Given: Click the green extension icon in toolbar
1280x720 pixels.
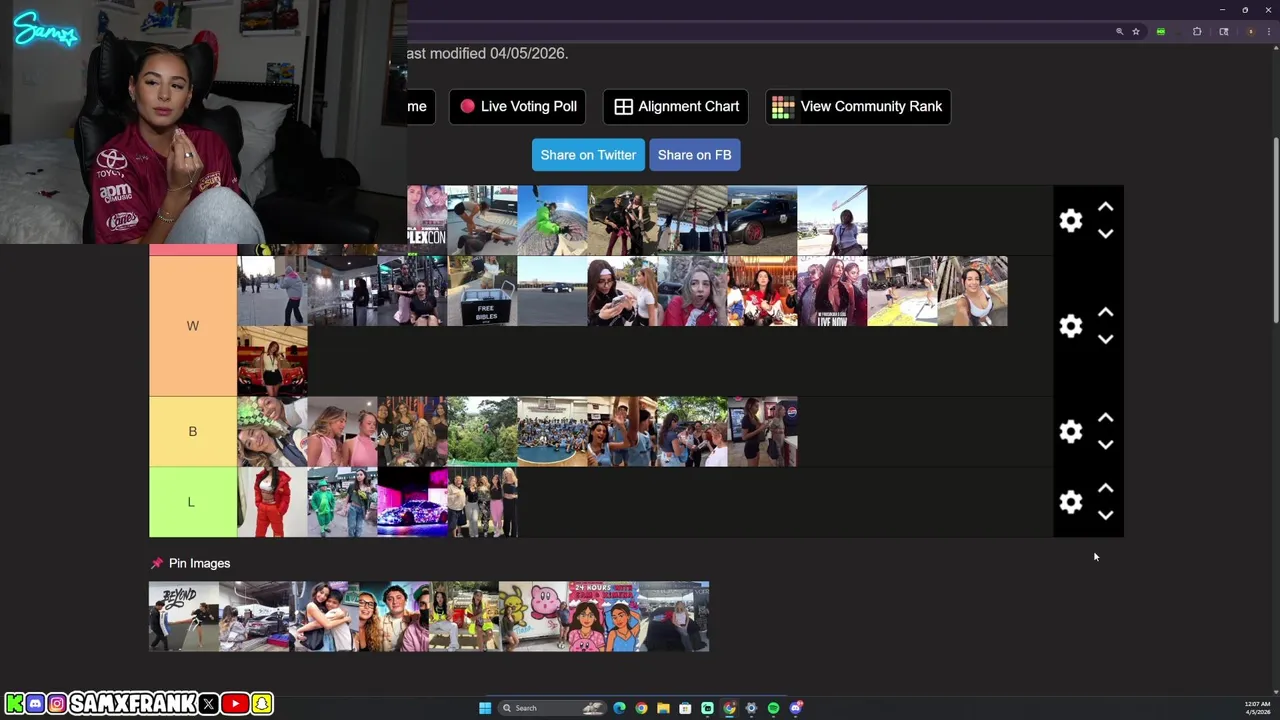Looking at the screenshot, I should pyautogui.click(x=1160, y=32).
